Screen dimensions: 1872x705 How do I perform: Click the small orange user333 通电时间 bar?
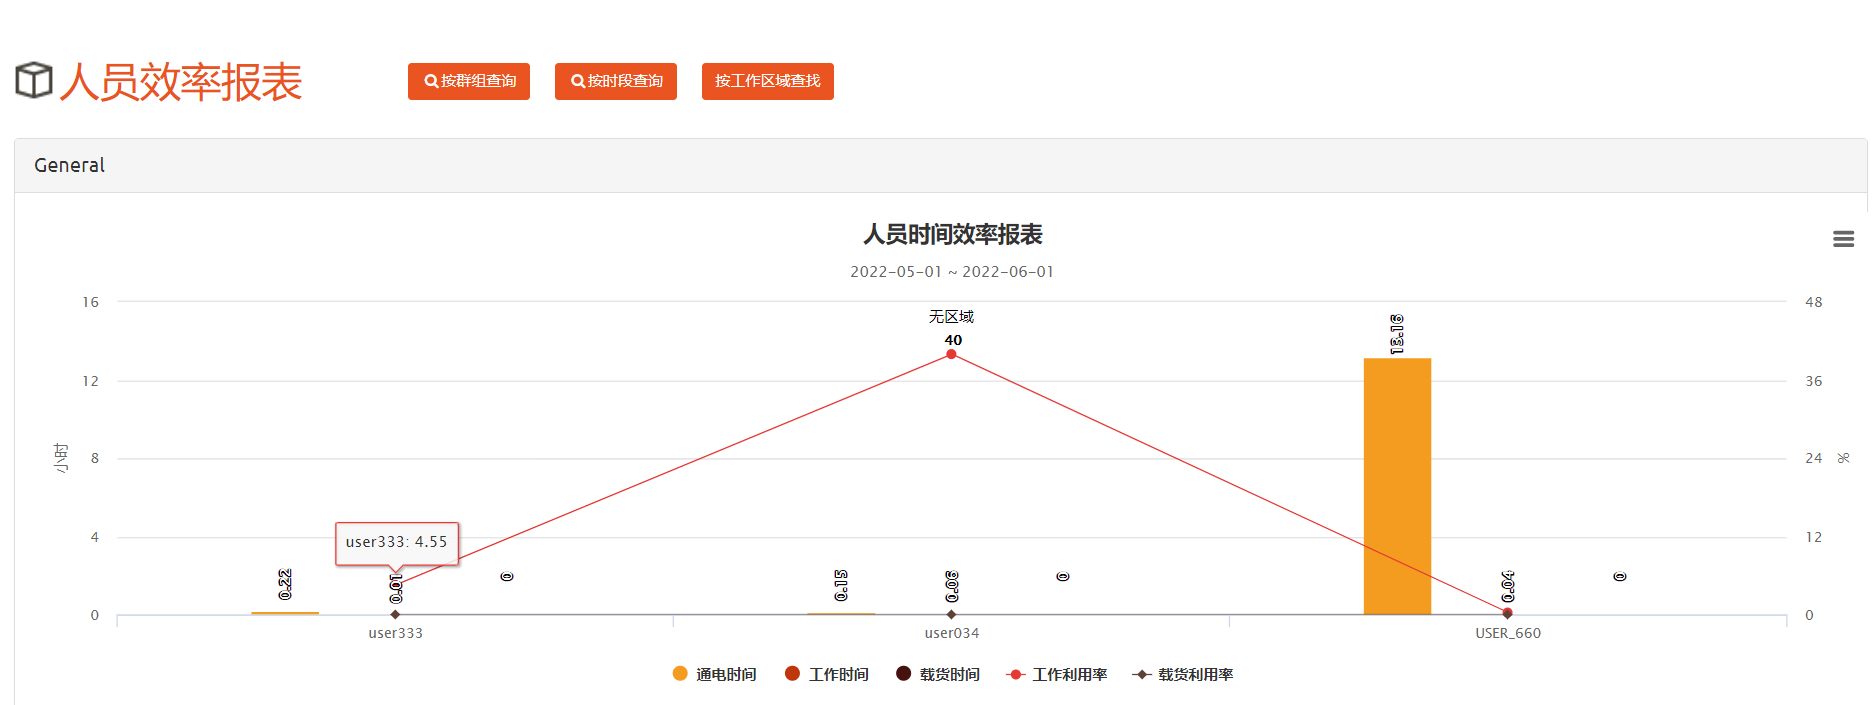coord(285,613)
